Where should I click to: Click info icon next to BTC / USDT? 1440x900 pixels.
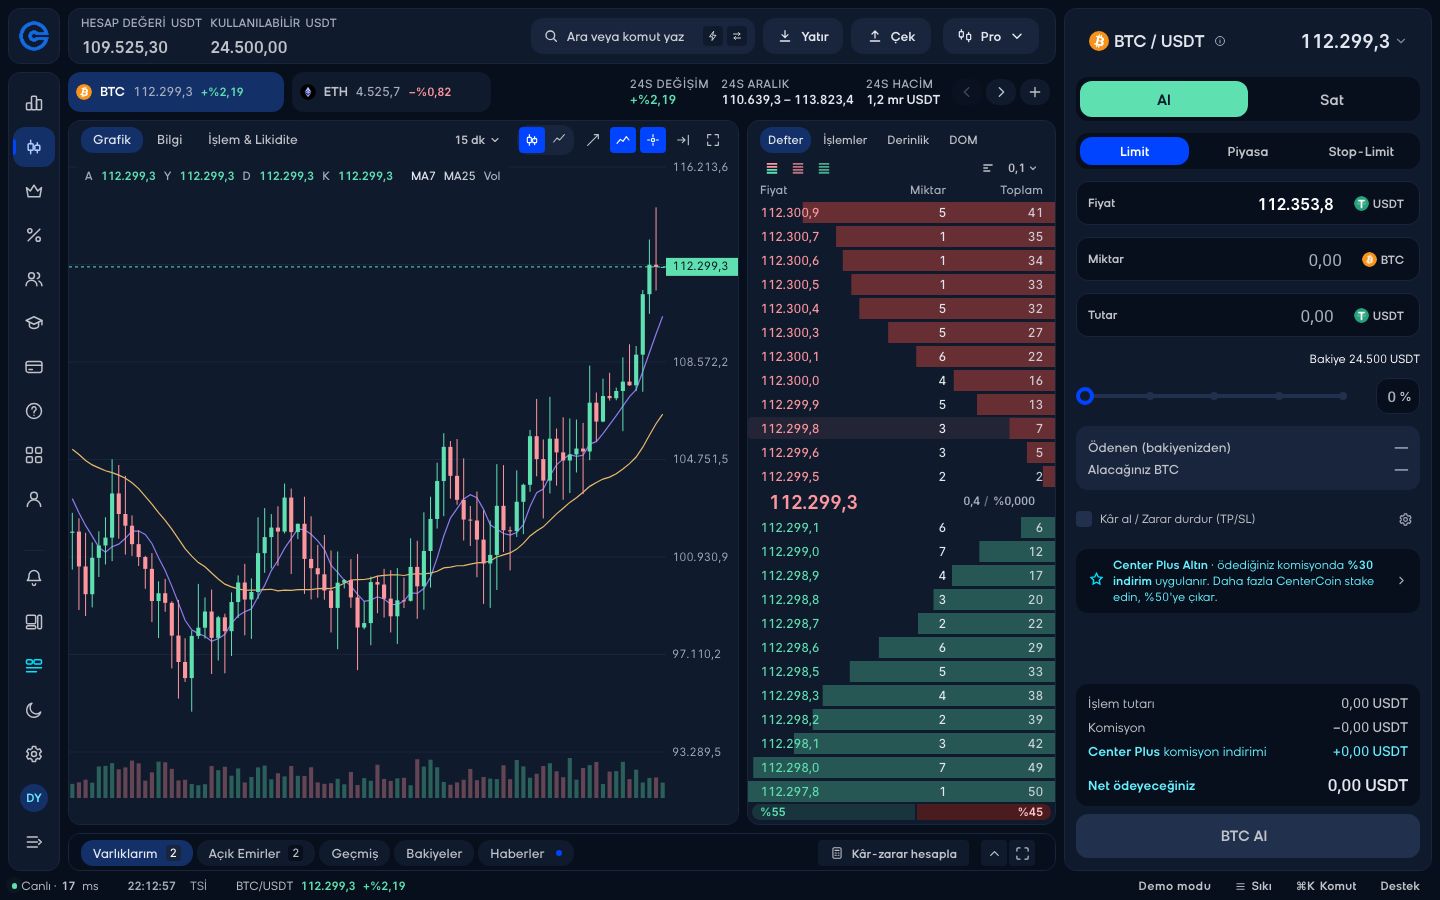point(1219,41)
